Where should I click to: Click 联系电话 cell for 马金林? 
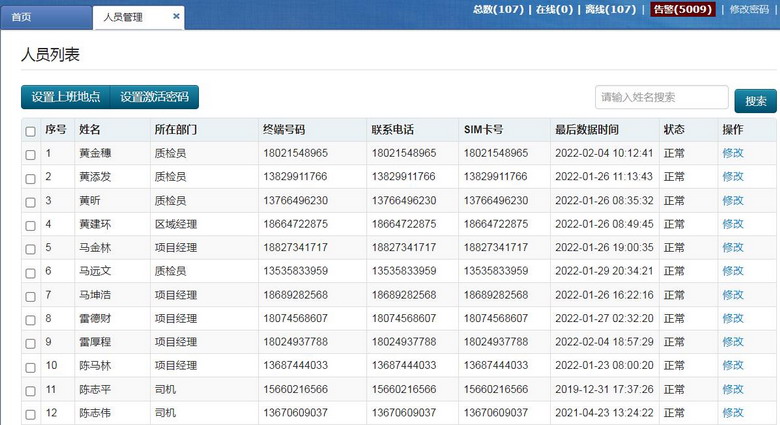click(404, 247)
